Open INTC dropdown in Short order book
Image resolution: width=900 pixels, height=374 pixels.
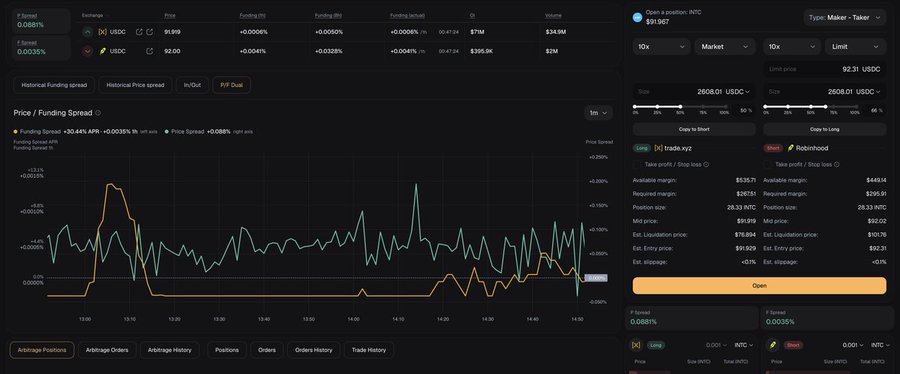tap(880, 345)
